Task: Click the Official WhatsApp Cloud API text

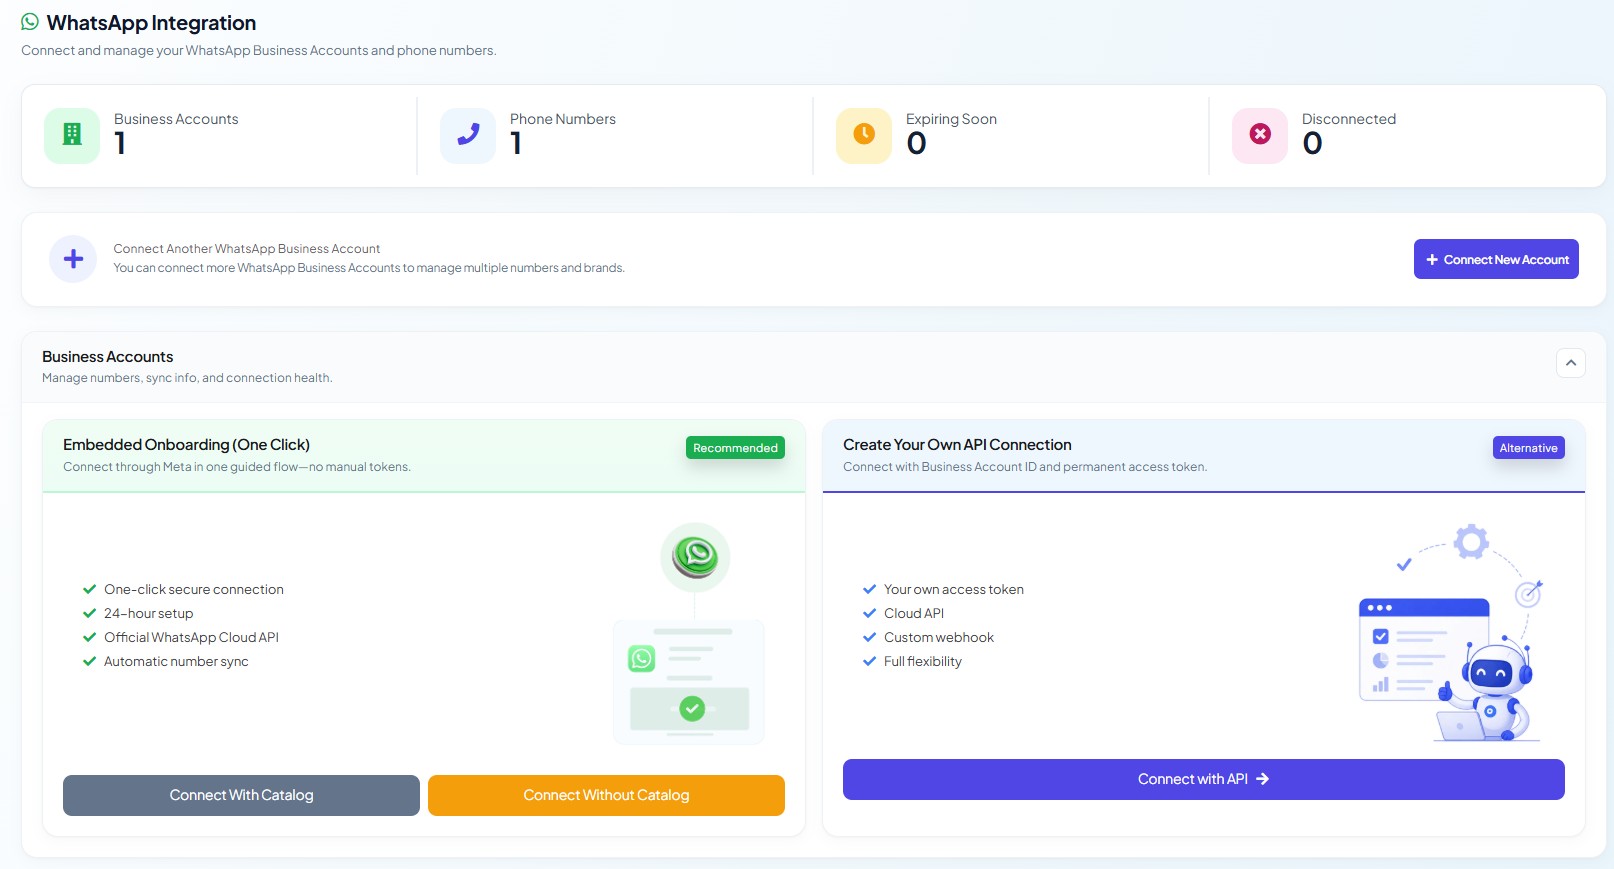Action: tap(191, 637)
